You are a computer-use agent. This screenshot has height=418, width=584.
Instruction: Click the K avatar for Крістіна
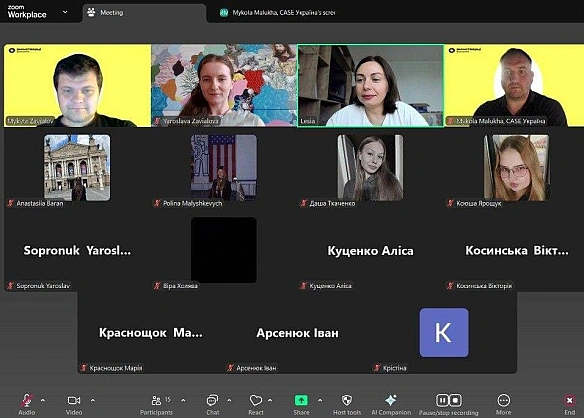pyautogui.click(x=444, y=332)
